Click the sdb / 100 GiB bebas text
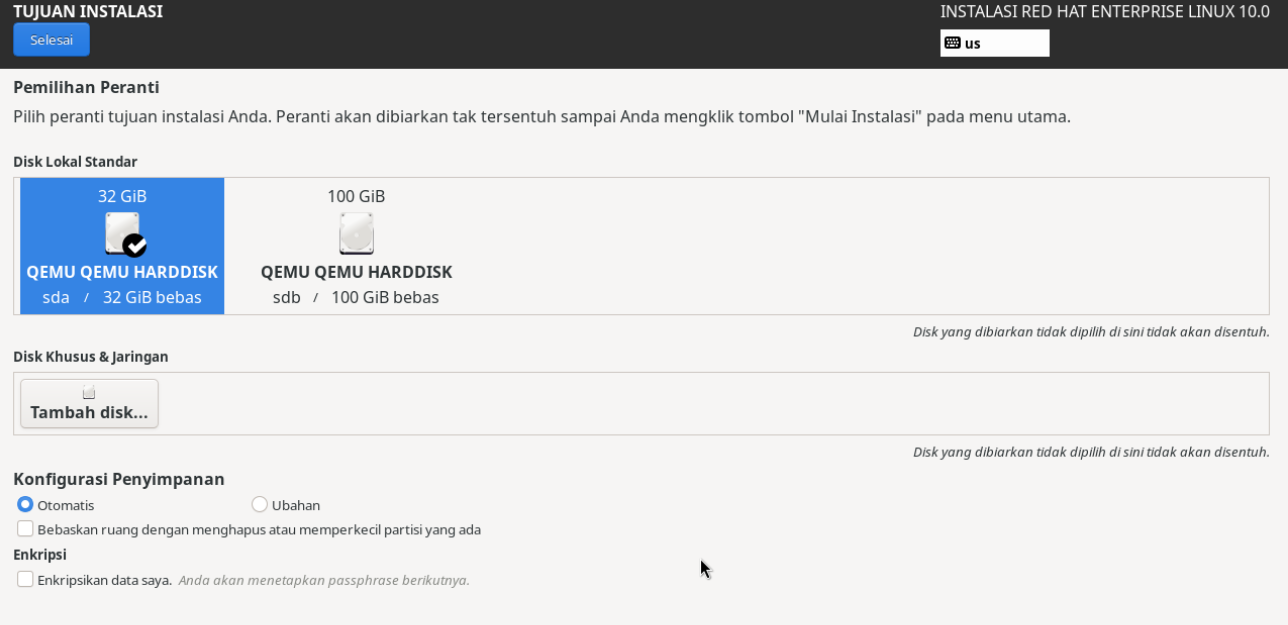1288x625 pixels. coord(356,298)
